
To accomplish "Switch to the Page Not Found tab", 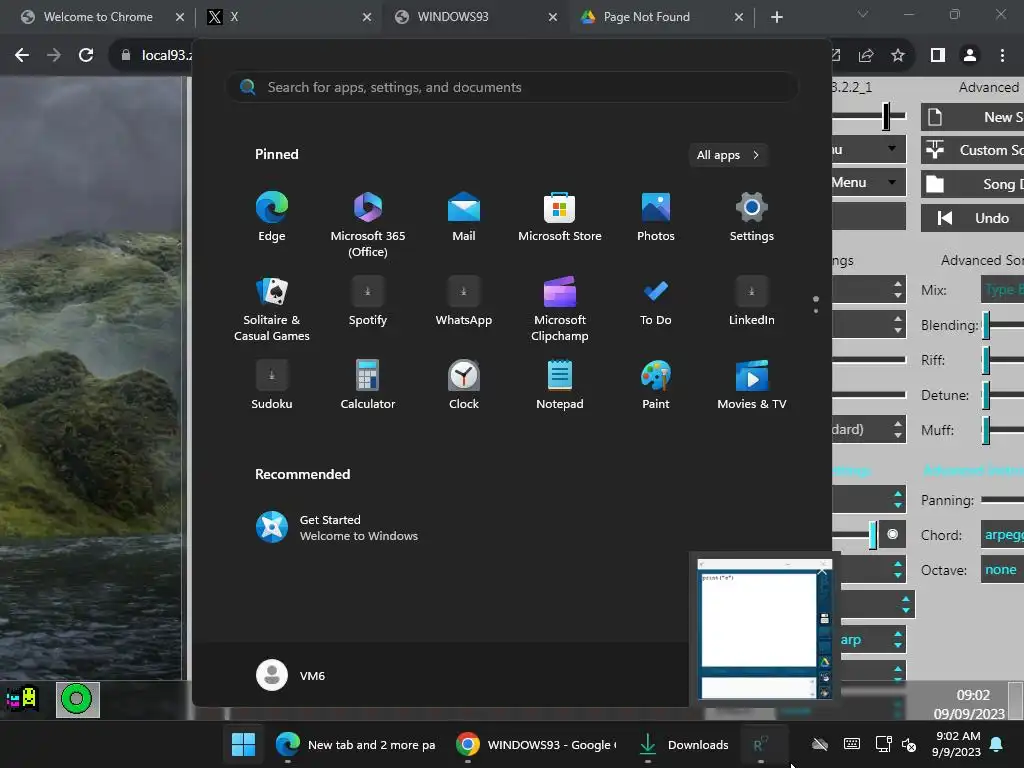I will (x=662, y=17).
